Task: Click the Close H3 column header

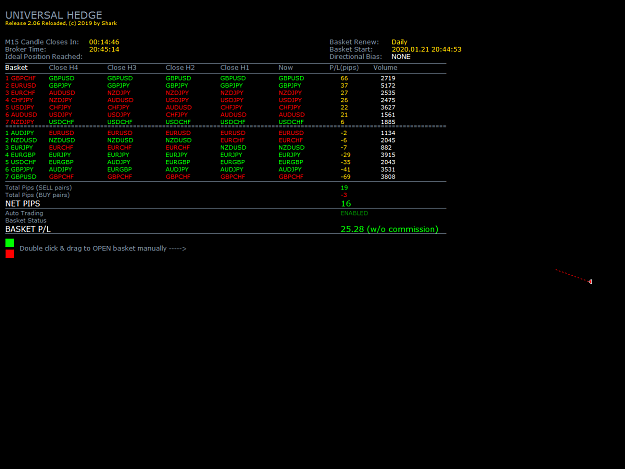Action: 122,68
